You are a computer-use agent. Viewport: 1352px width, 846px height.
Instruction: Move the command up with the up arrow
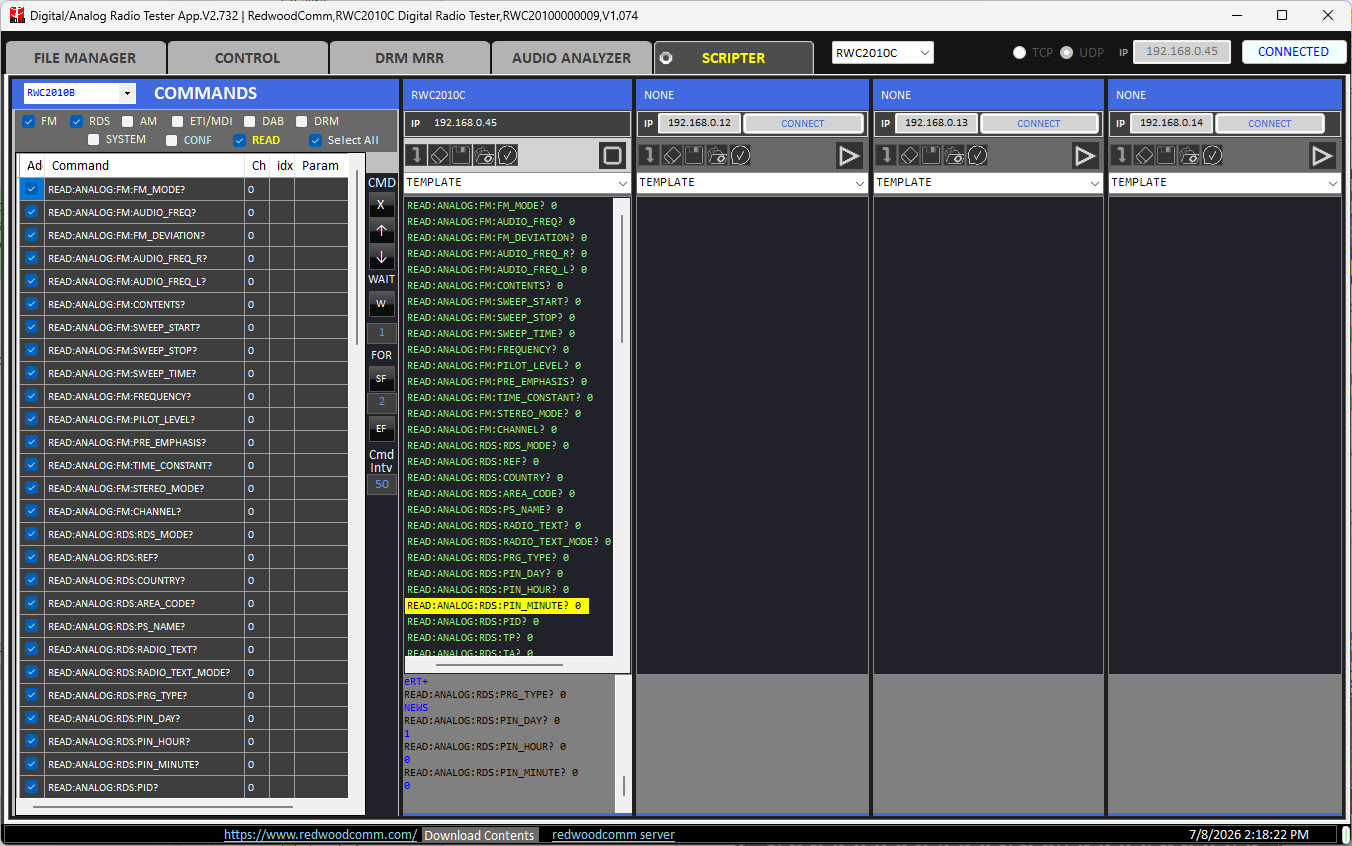[381, 231]
